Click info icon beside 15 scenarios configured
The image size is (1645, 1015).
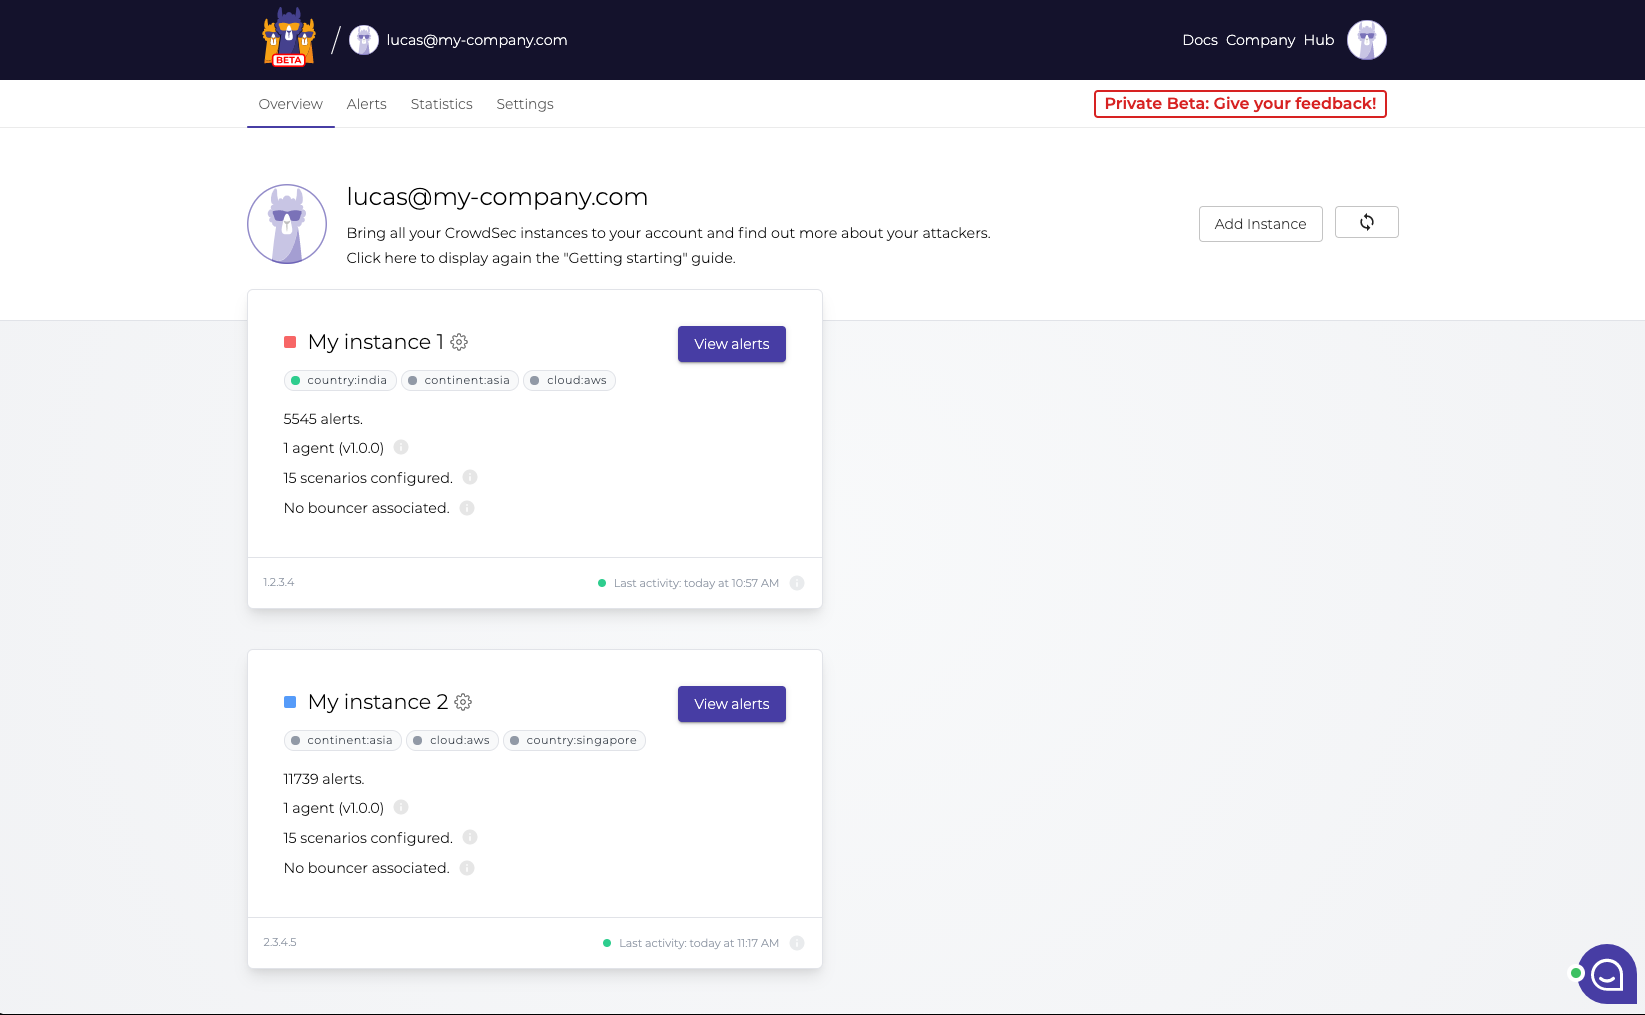click(470, 477)
